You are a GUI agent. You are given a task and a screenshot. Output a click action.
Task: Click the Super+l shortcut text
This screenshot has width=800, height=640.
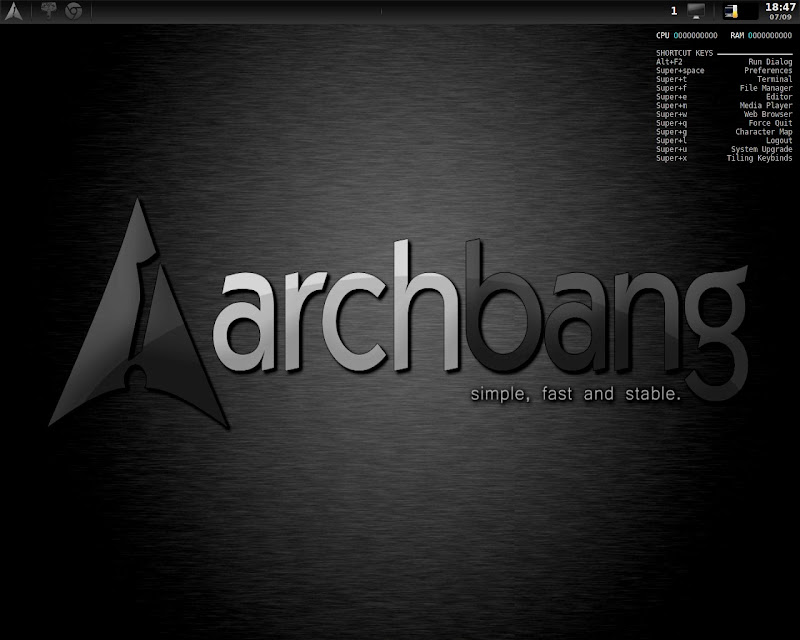click(x=671, y=140)
